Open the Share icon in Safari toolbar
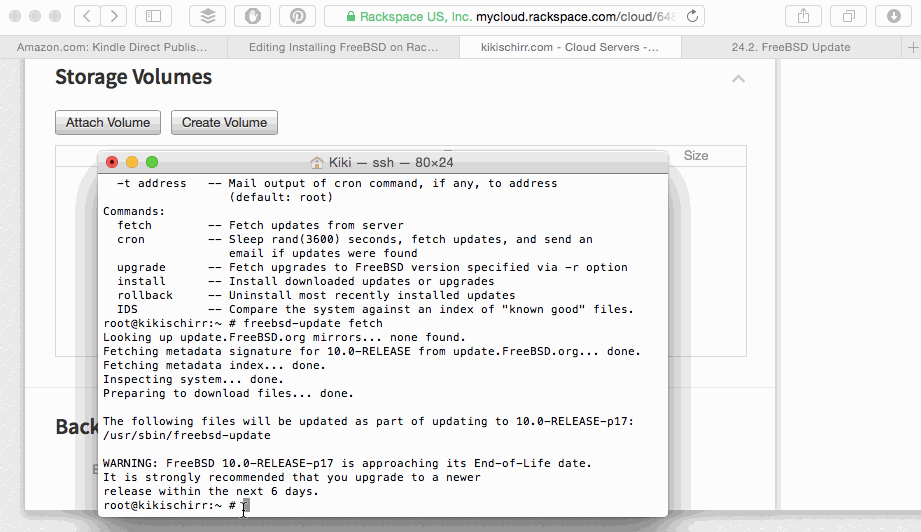The height and width of the screenshot is (532, 921). click(x=804, y=16)
